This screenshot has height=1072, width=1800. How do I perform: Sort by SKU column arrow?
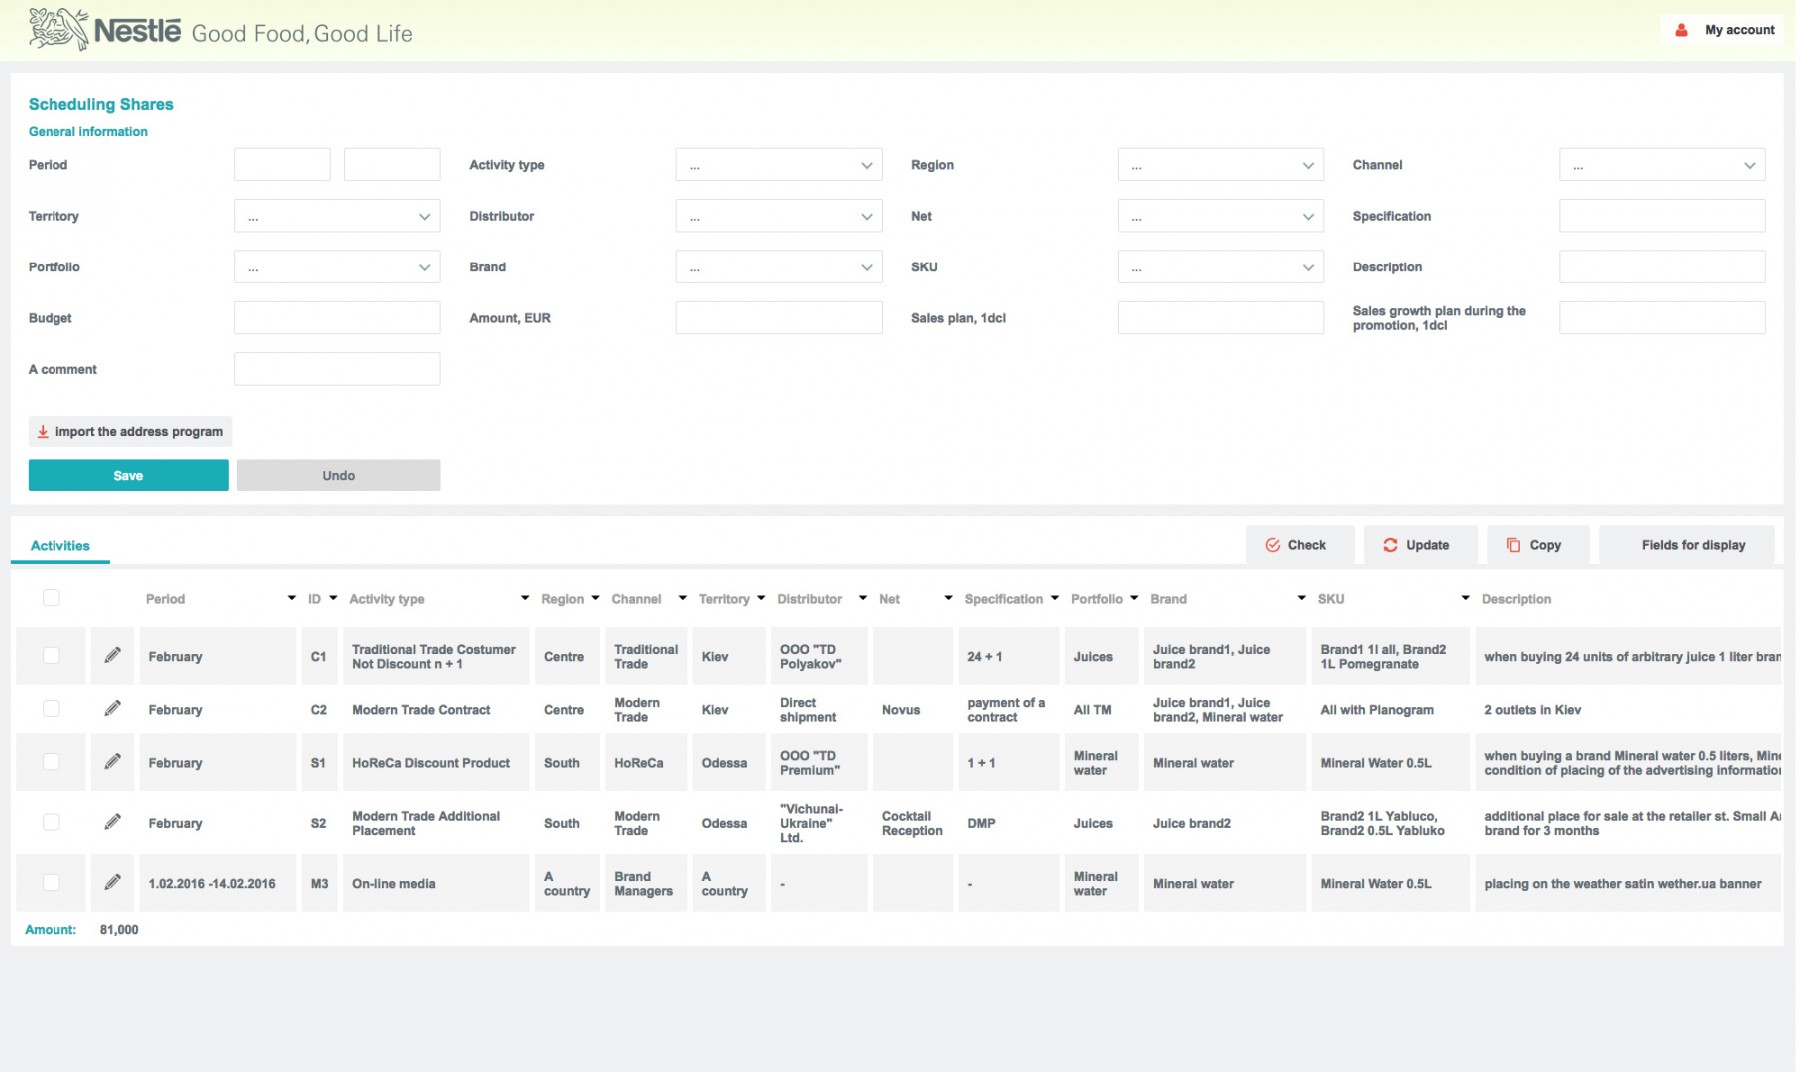click(1466, 598)
